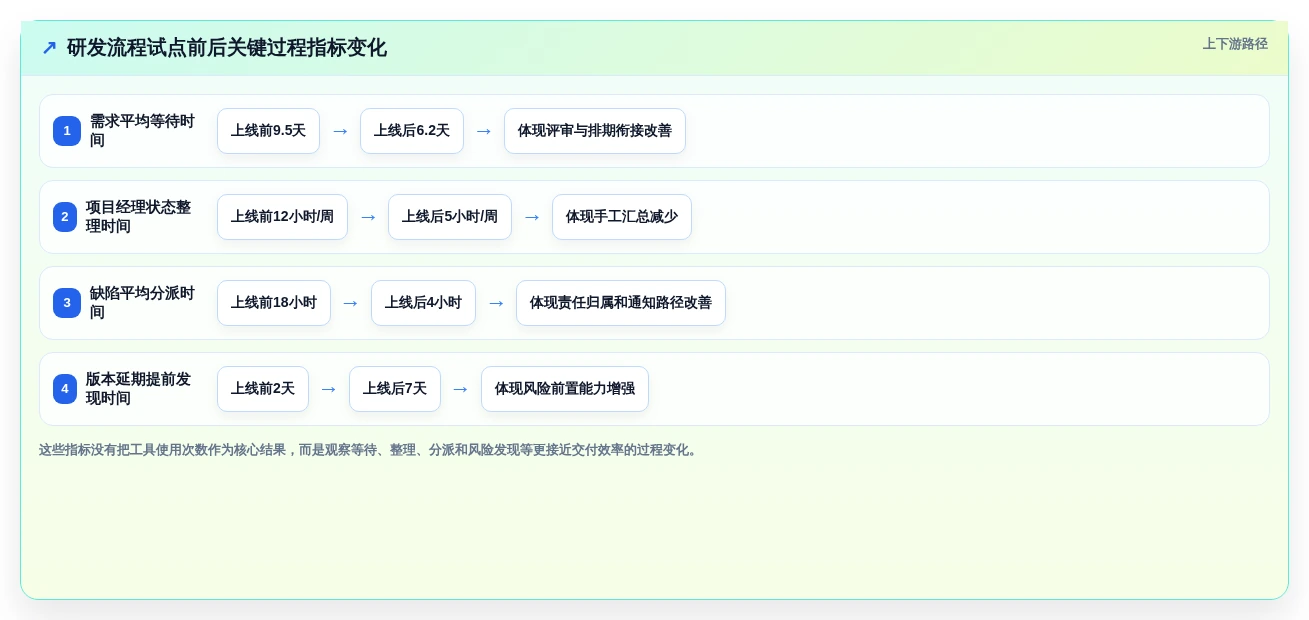The height and width of the screenshot is (620, 1309).
Task: Click the 上下游路径 label in the header
Action: (x=1235, y=44)
